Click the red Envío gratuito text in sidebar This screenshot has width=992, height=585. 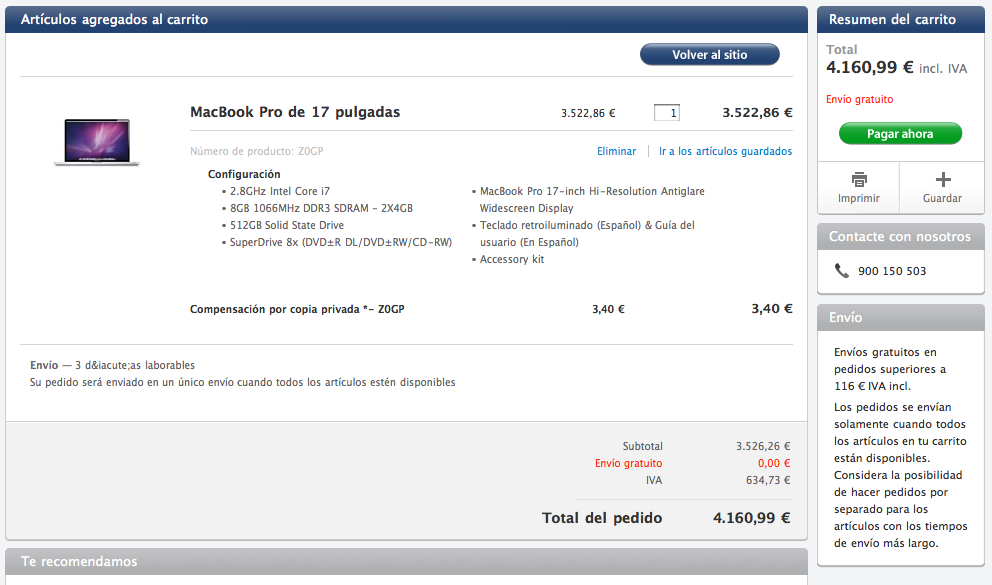click(860, 99)
